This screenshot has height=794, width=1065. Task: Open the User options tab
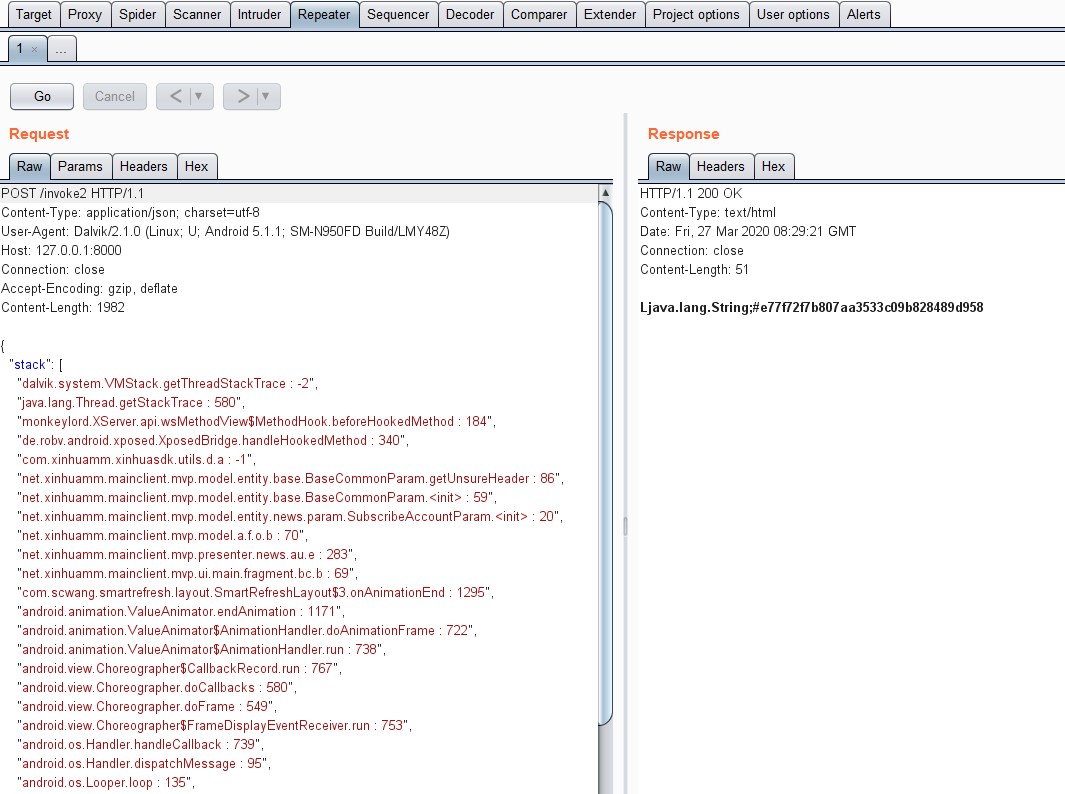[x=793, y=14]
